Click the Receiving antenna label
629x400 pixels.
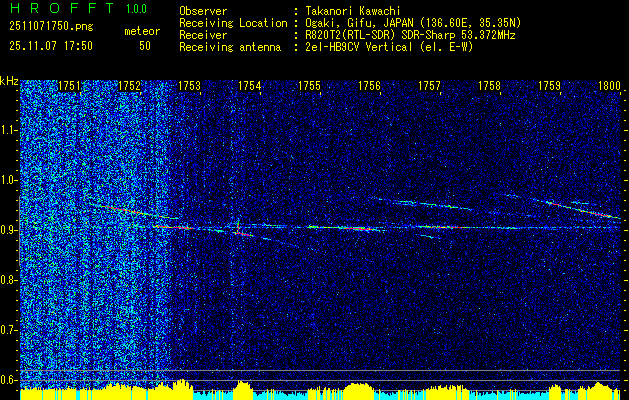point(230,47)
